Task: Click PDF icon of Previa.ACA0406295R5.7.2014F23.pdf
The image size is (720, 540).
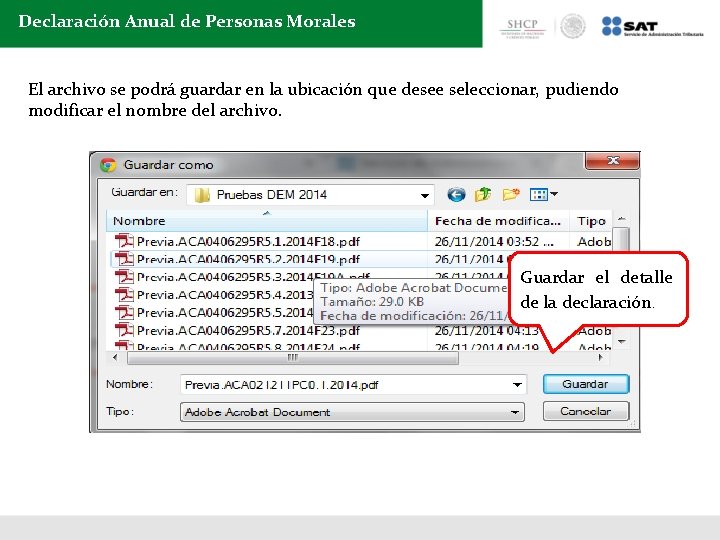Action: click(x=124, y=330)
